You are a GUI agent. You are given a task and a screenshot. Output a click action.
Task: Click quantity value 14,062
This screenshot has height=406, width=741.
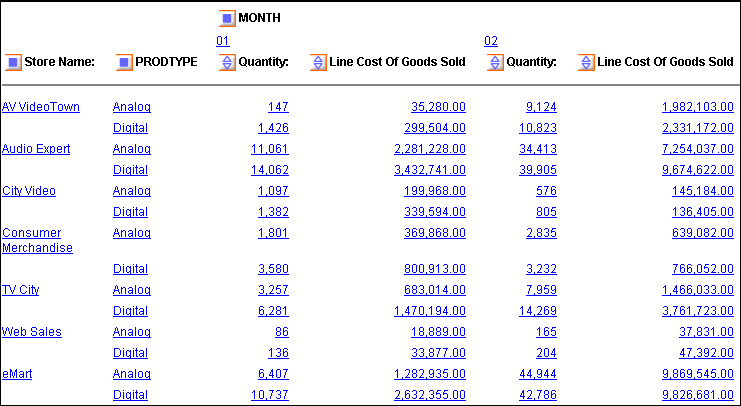(270, 170)
